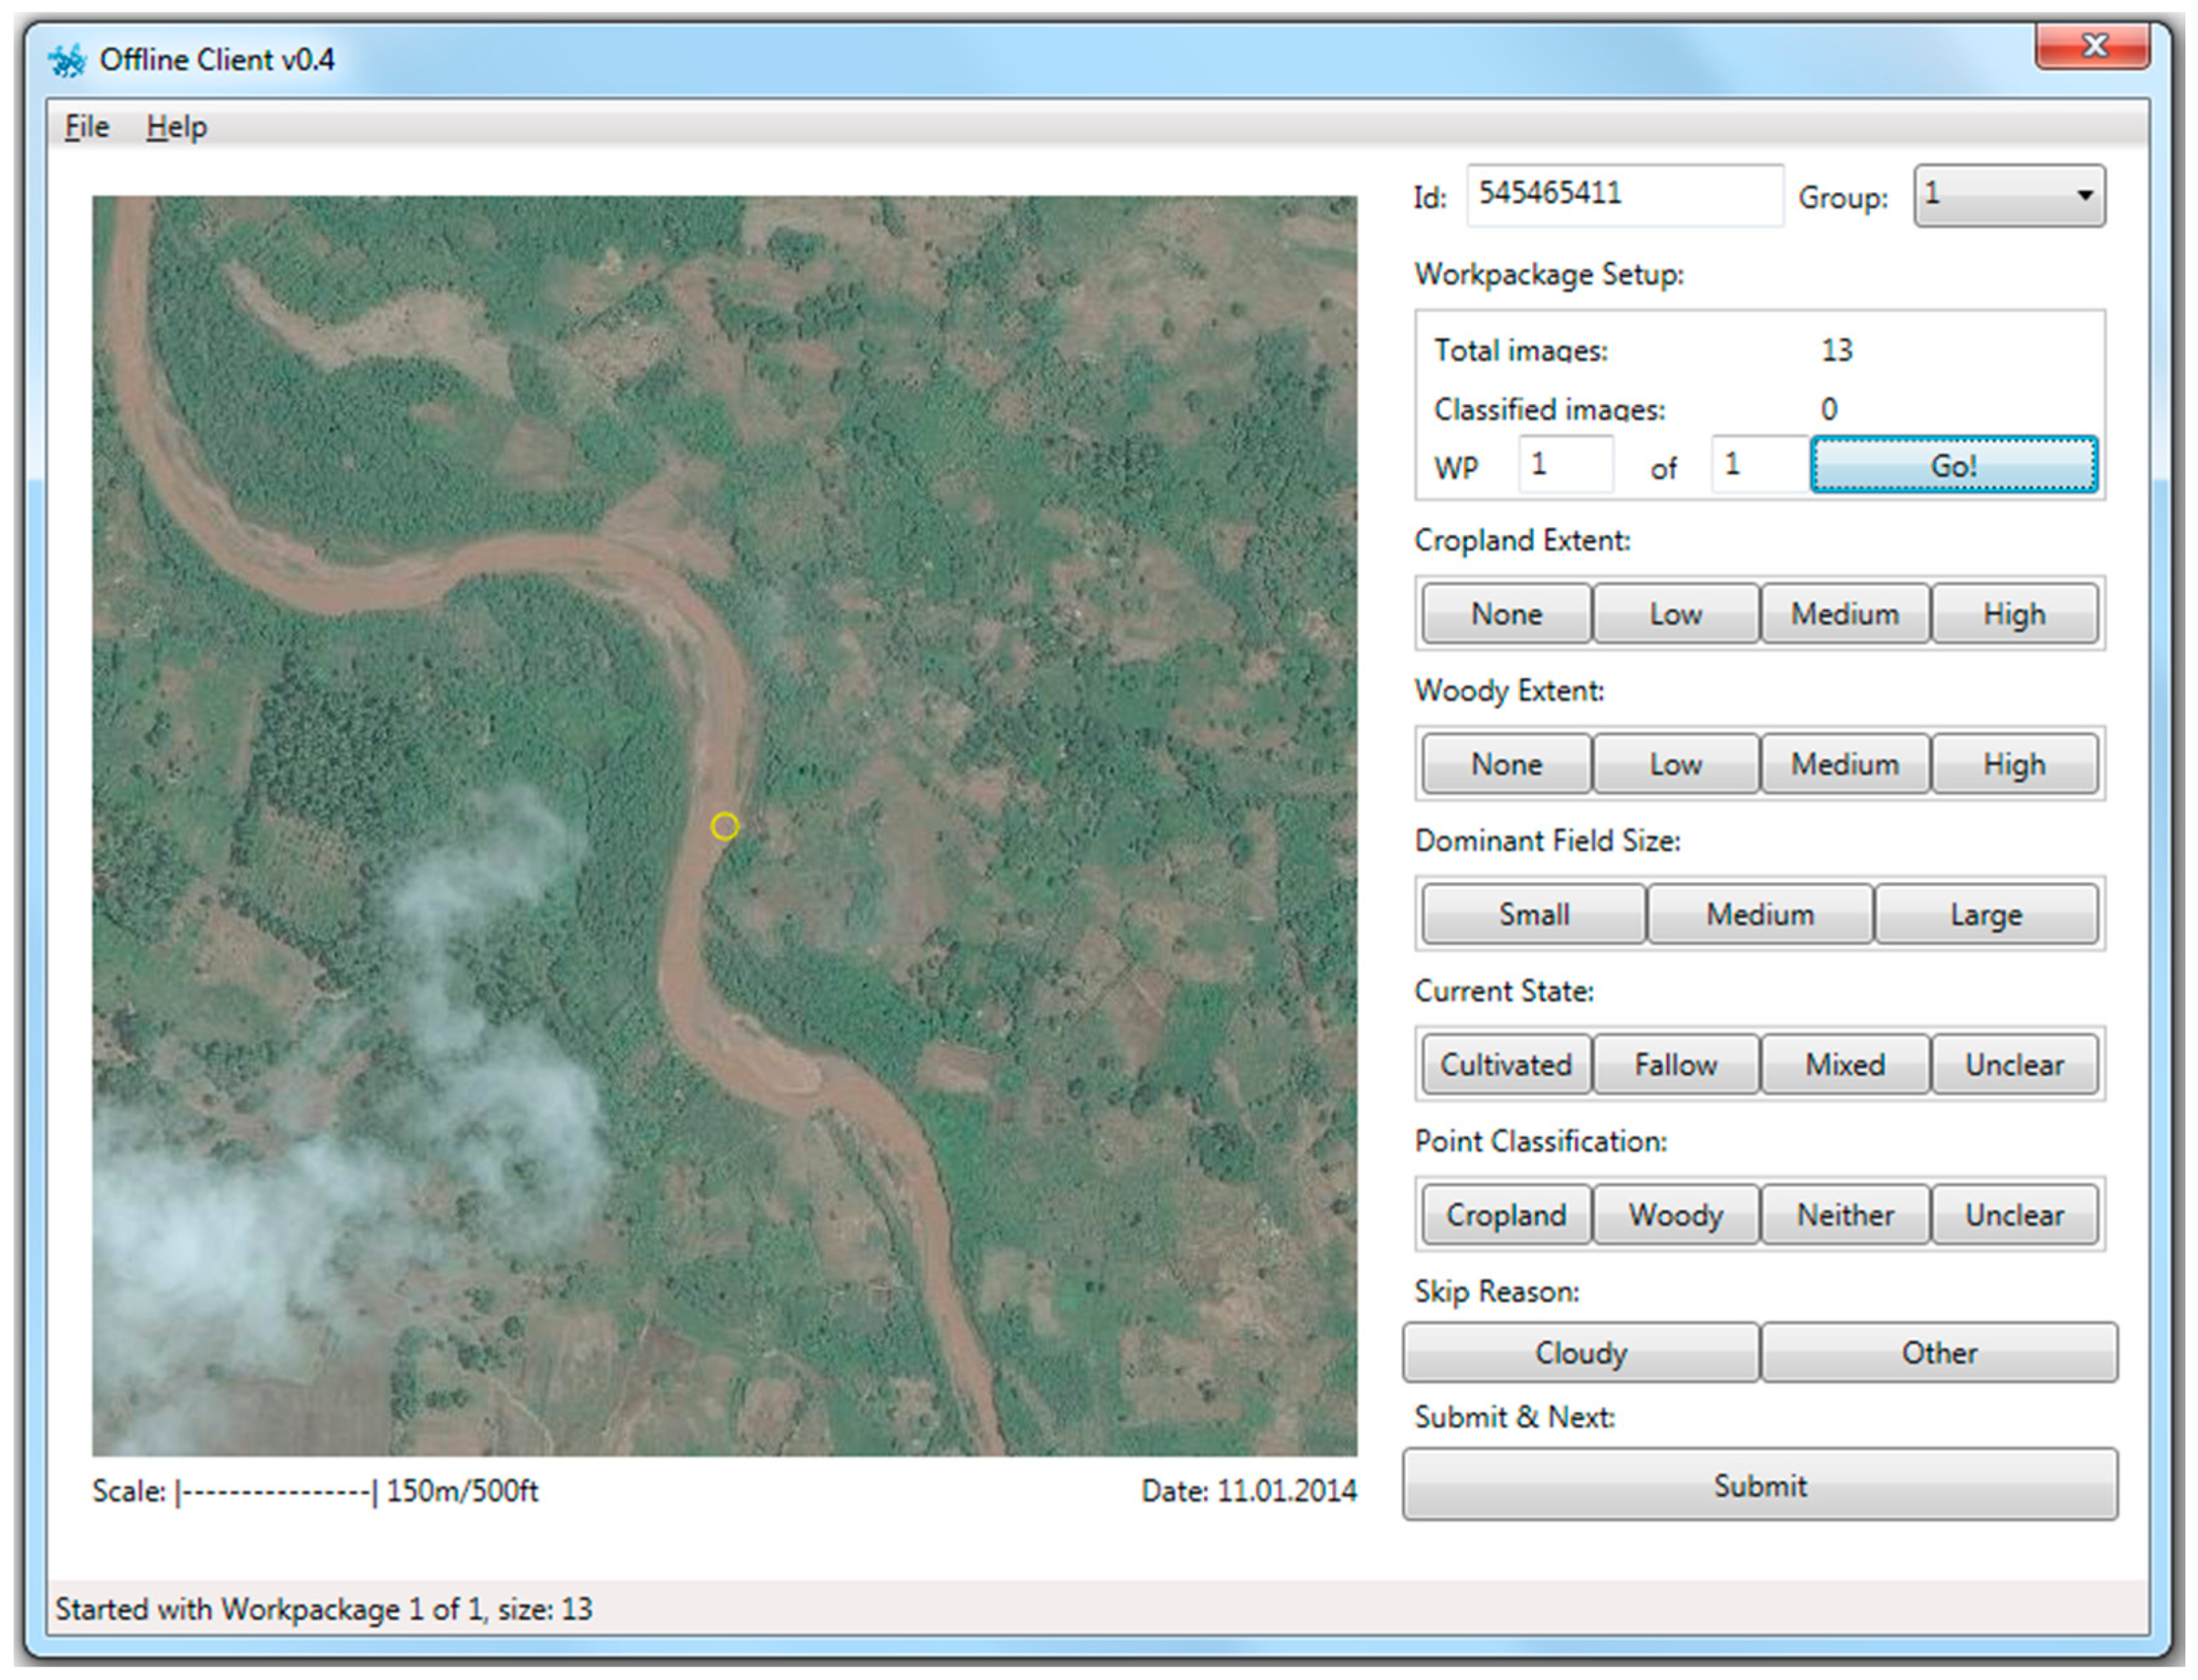The height and width of the screenshot is (1680, 2198).
Task: Set point classification to Cropland
Action: [1505, 1214]
